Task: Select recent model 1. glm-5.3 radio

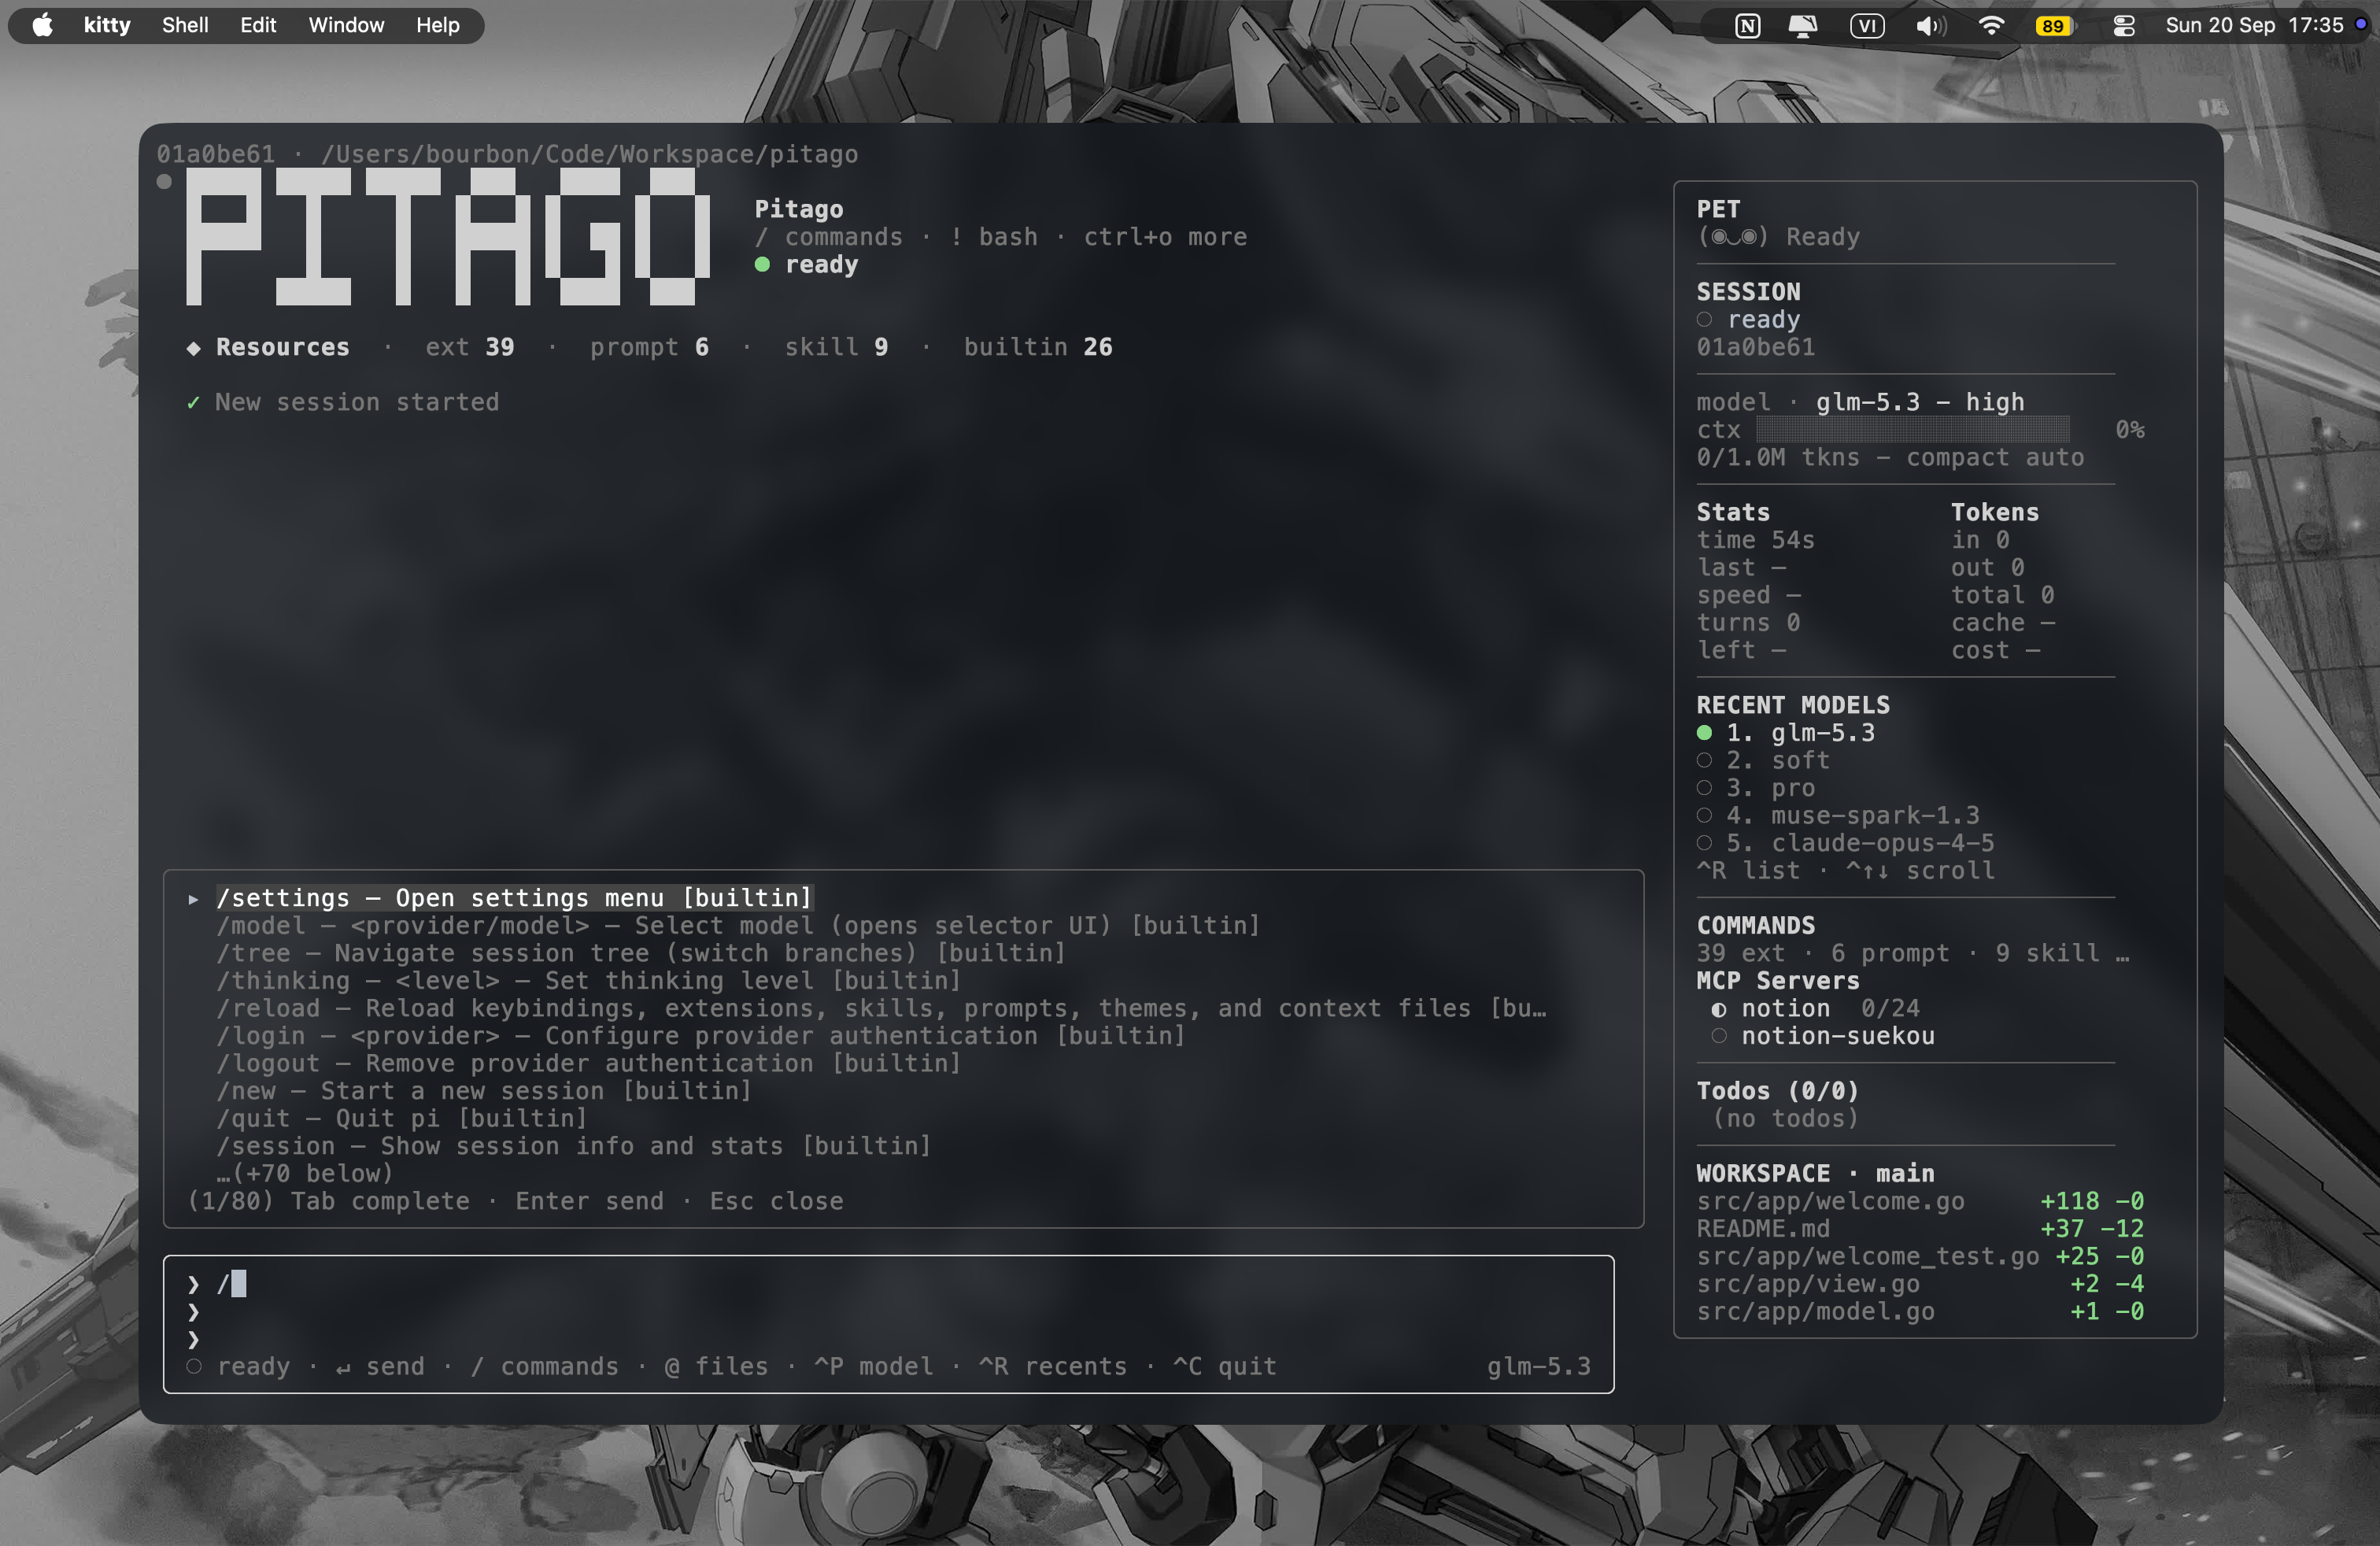Action: point(1704,733)
